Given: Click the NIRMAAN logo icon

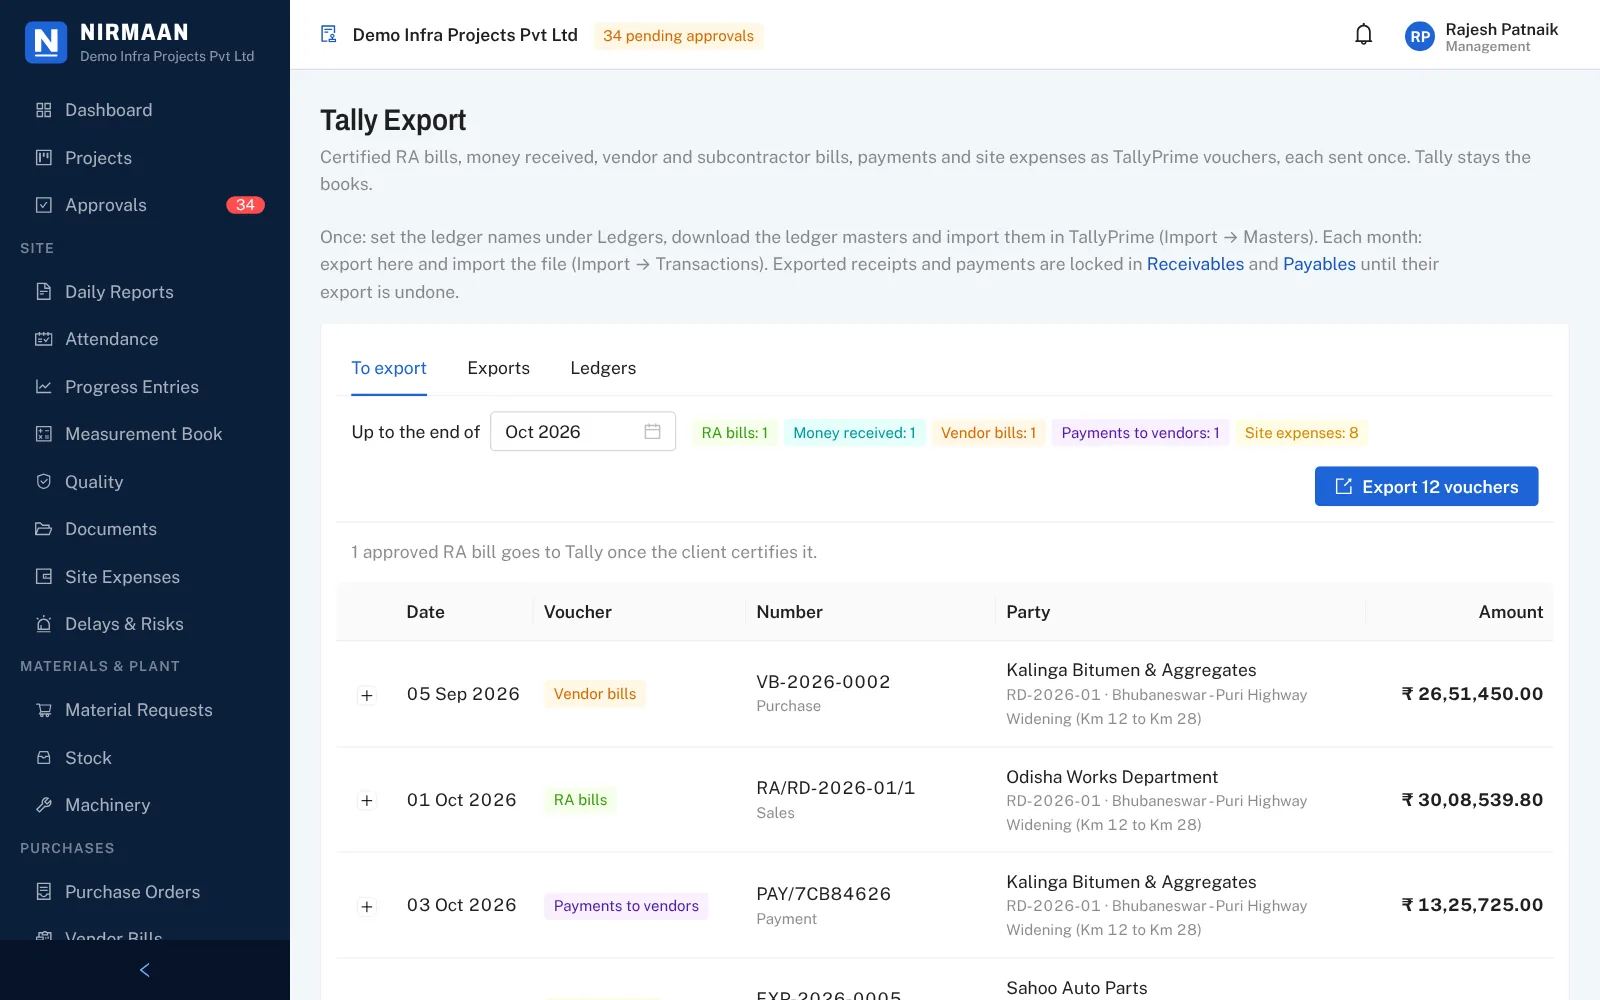Looking at the screenshot, I should 46,42.
